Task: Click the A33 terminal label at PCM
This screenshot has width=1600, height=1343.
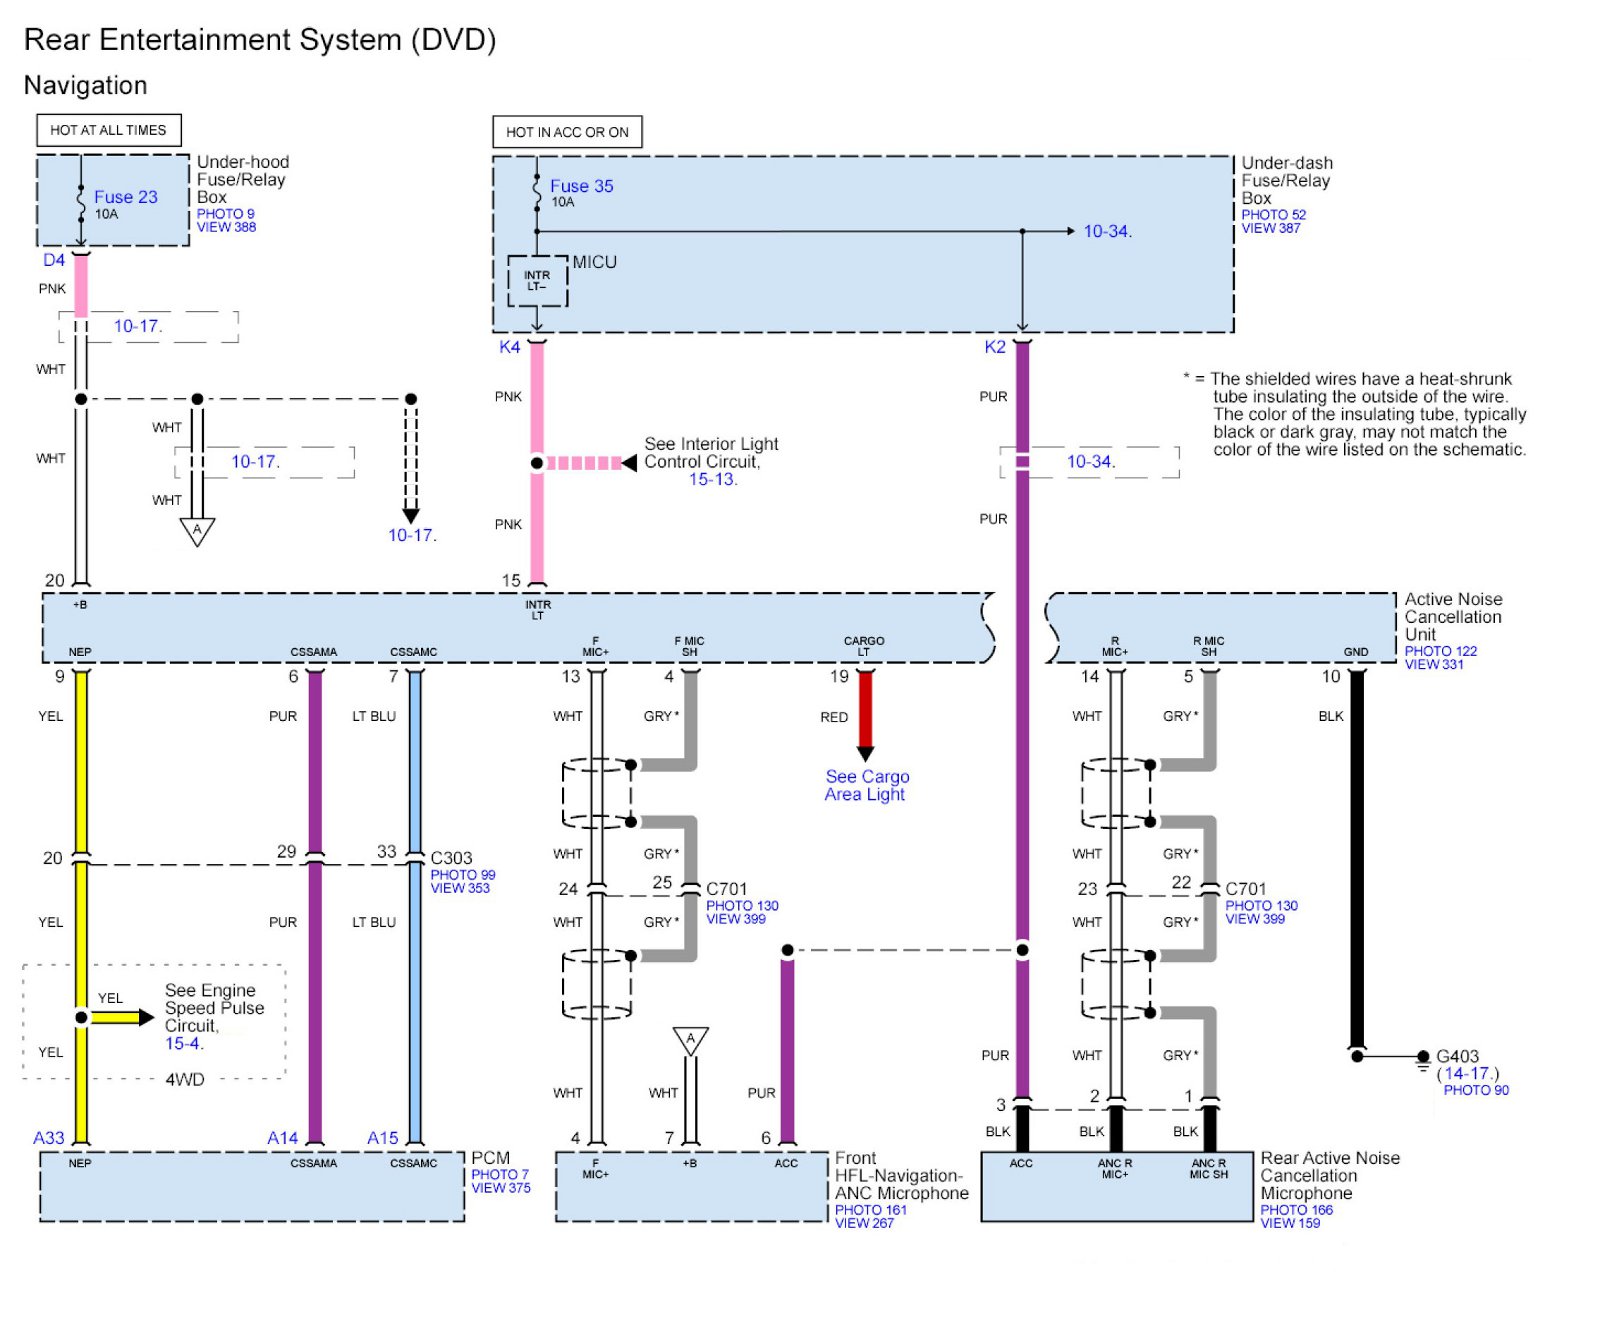Action: pyautogui.click(x=48, y=1138)
